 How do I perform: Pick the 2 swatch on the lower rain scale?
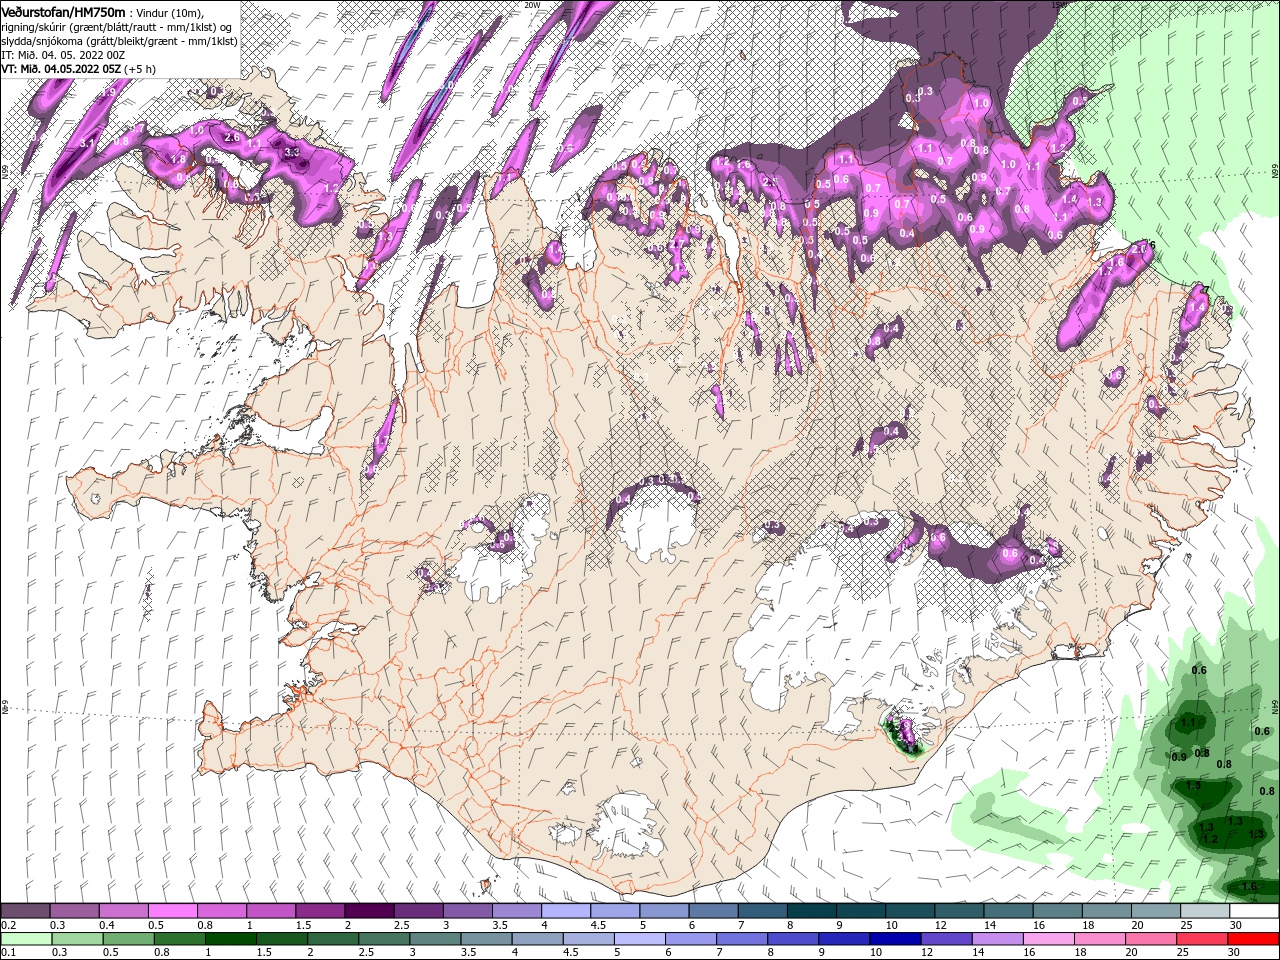coord(332,939)
